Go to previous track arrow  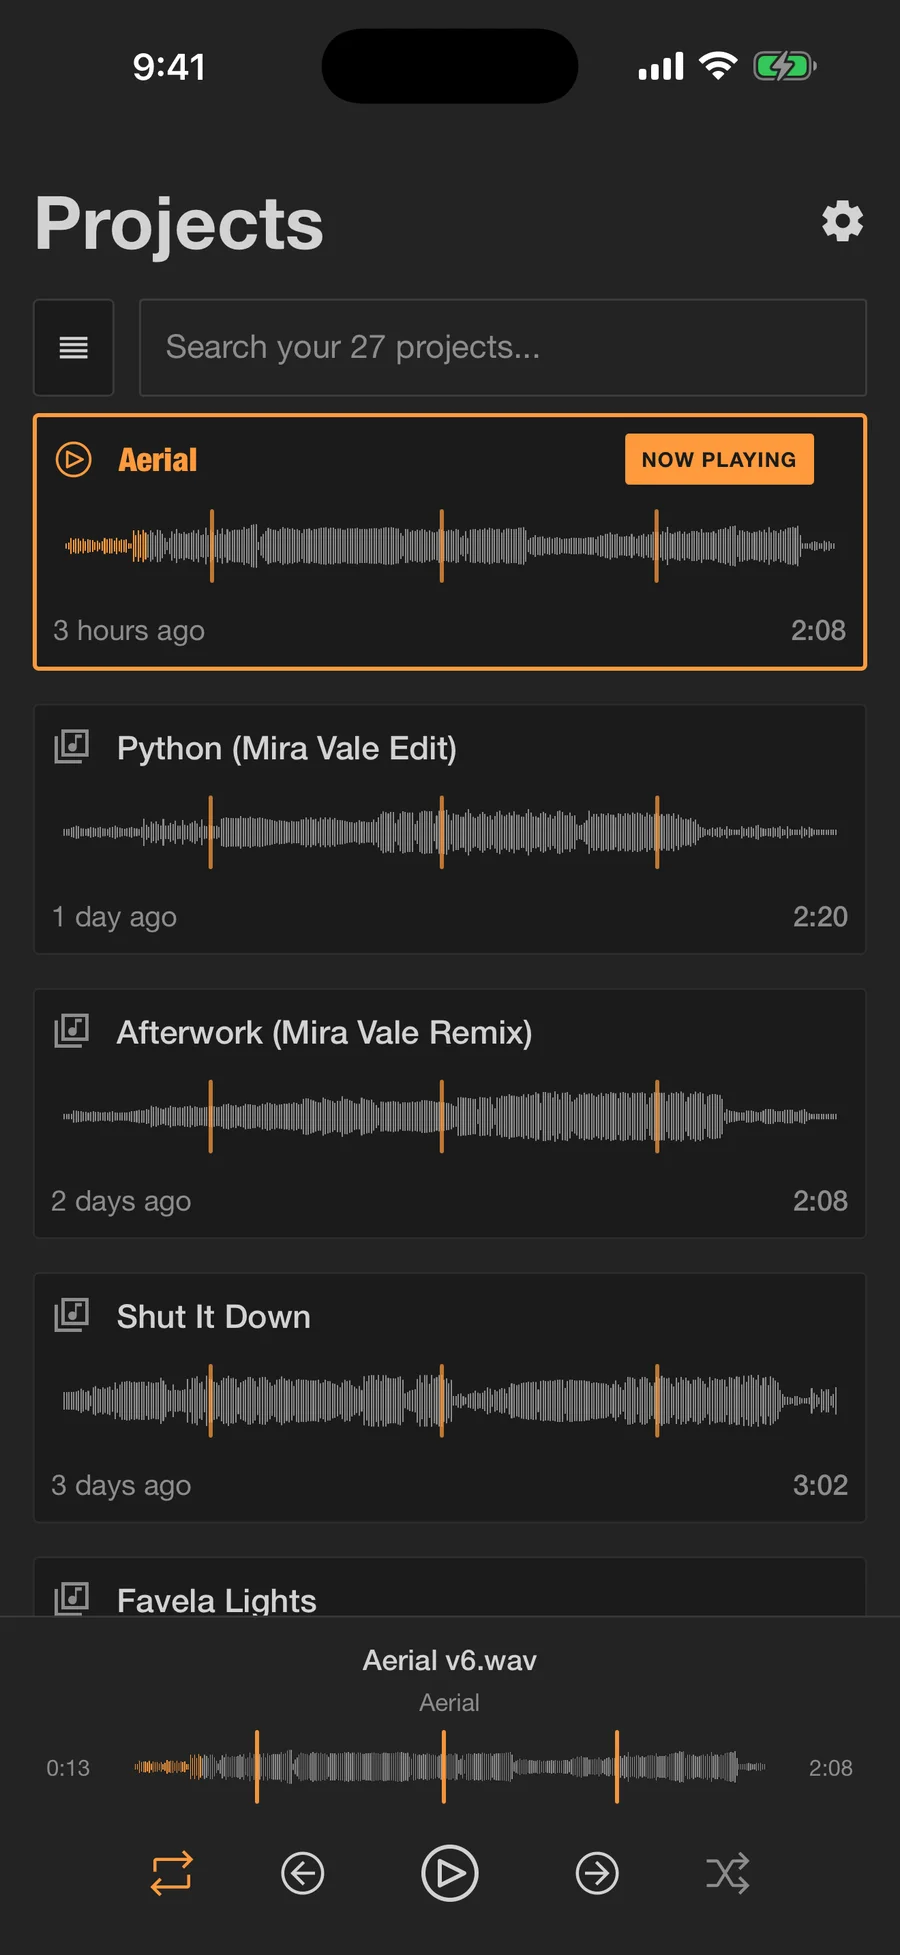[303, 1873]
